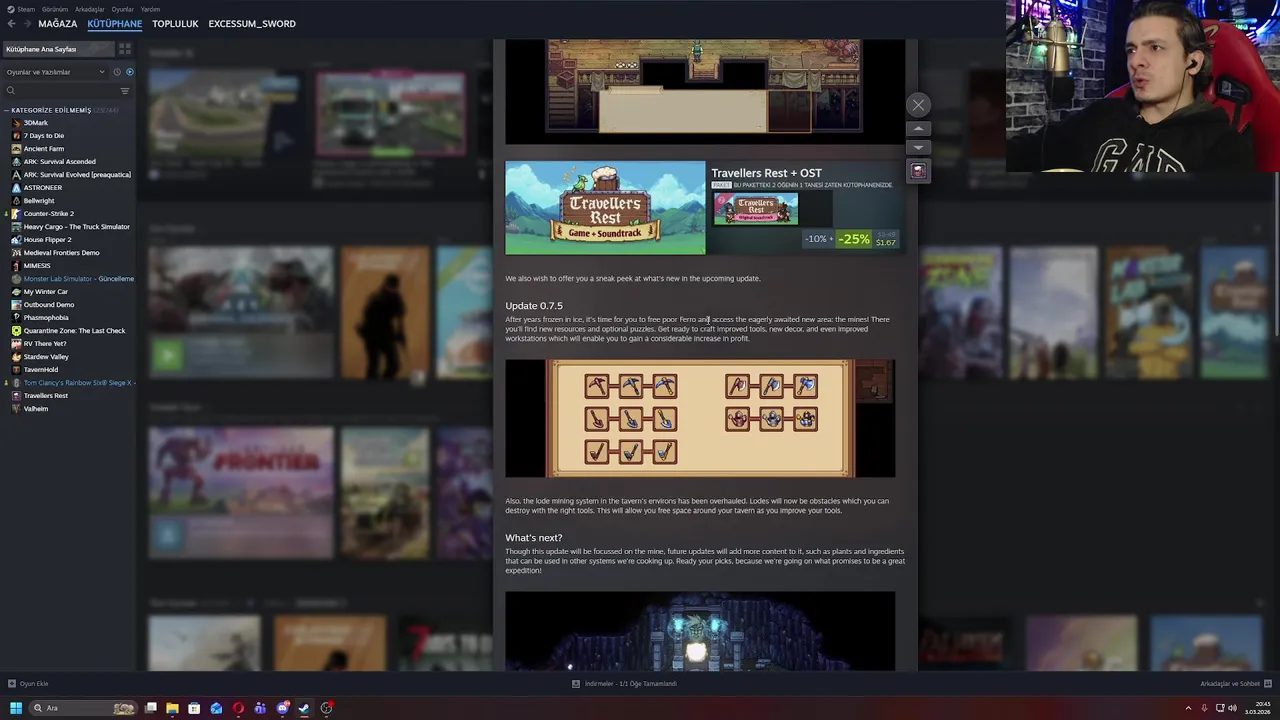Open the Arkadaşlar menu

[89, 9]
